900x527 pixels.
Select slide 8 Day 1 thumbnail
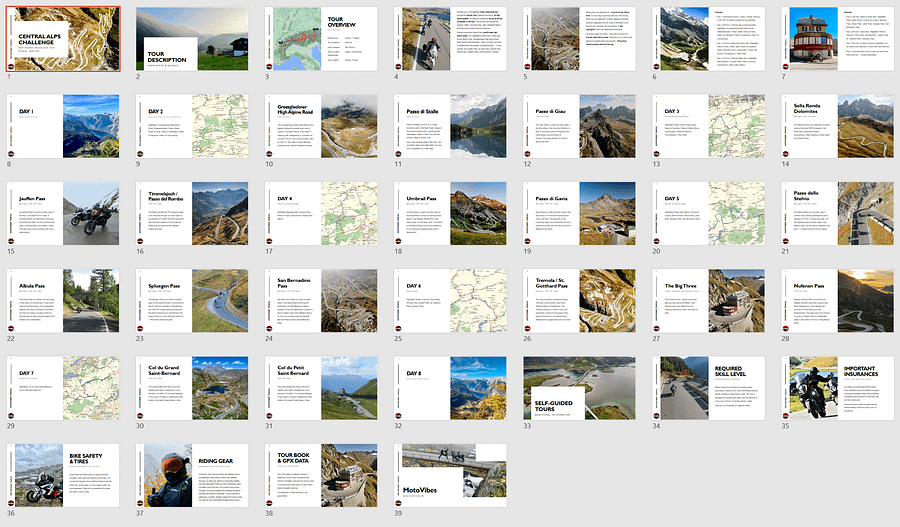pos(63,126)
